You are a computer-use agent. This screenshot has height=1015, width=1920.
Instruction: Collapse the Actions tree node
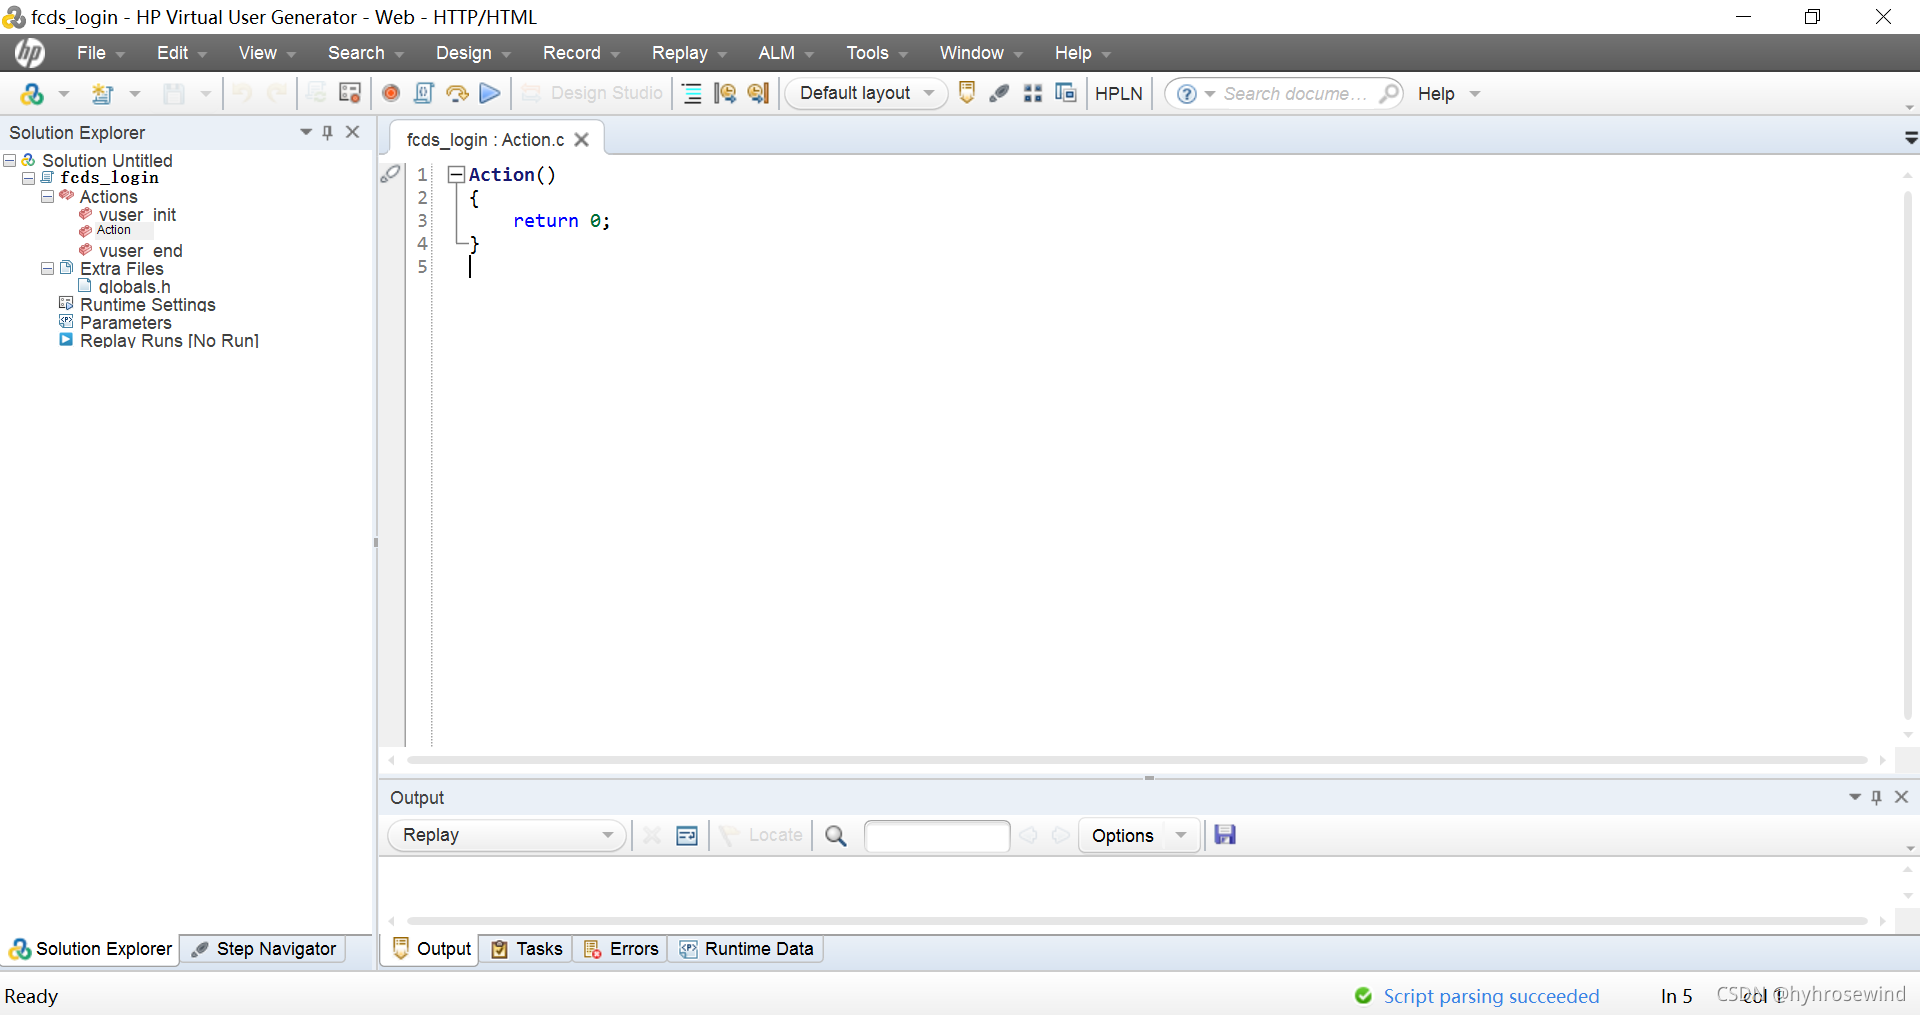coord(47,196)
